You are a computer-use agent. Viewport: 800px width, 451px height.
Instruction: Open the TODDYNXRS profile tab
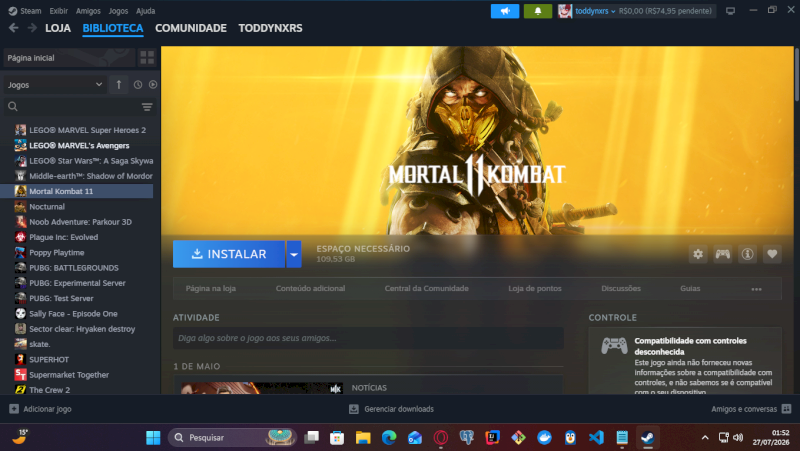click(270, 28)
